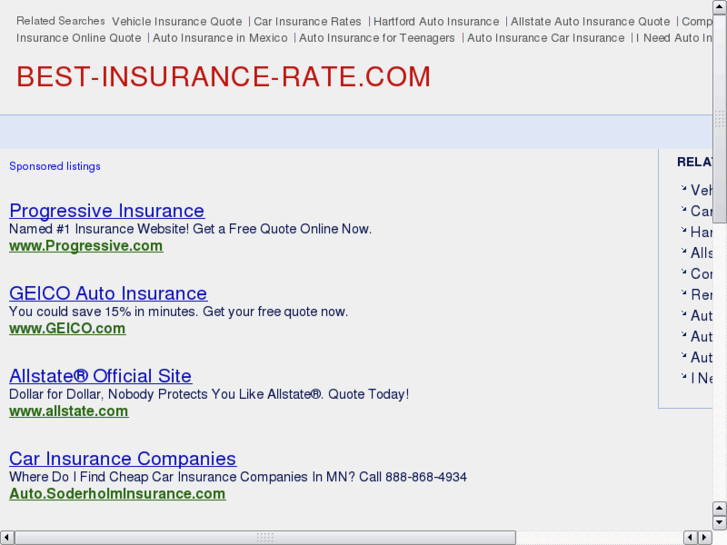727x545 pixels.
Task: Follow Auto.SoderholmInsurance.com link
Action: tap(117, 494)
